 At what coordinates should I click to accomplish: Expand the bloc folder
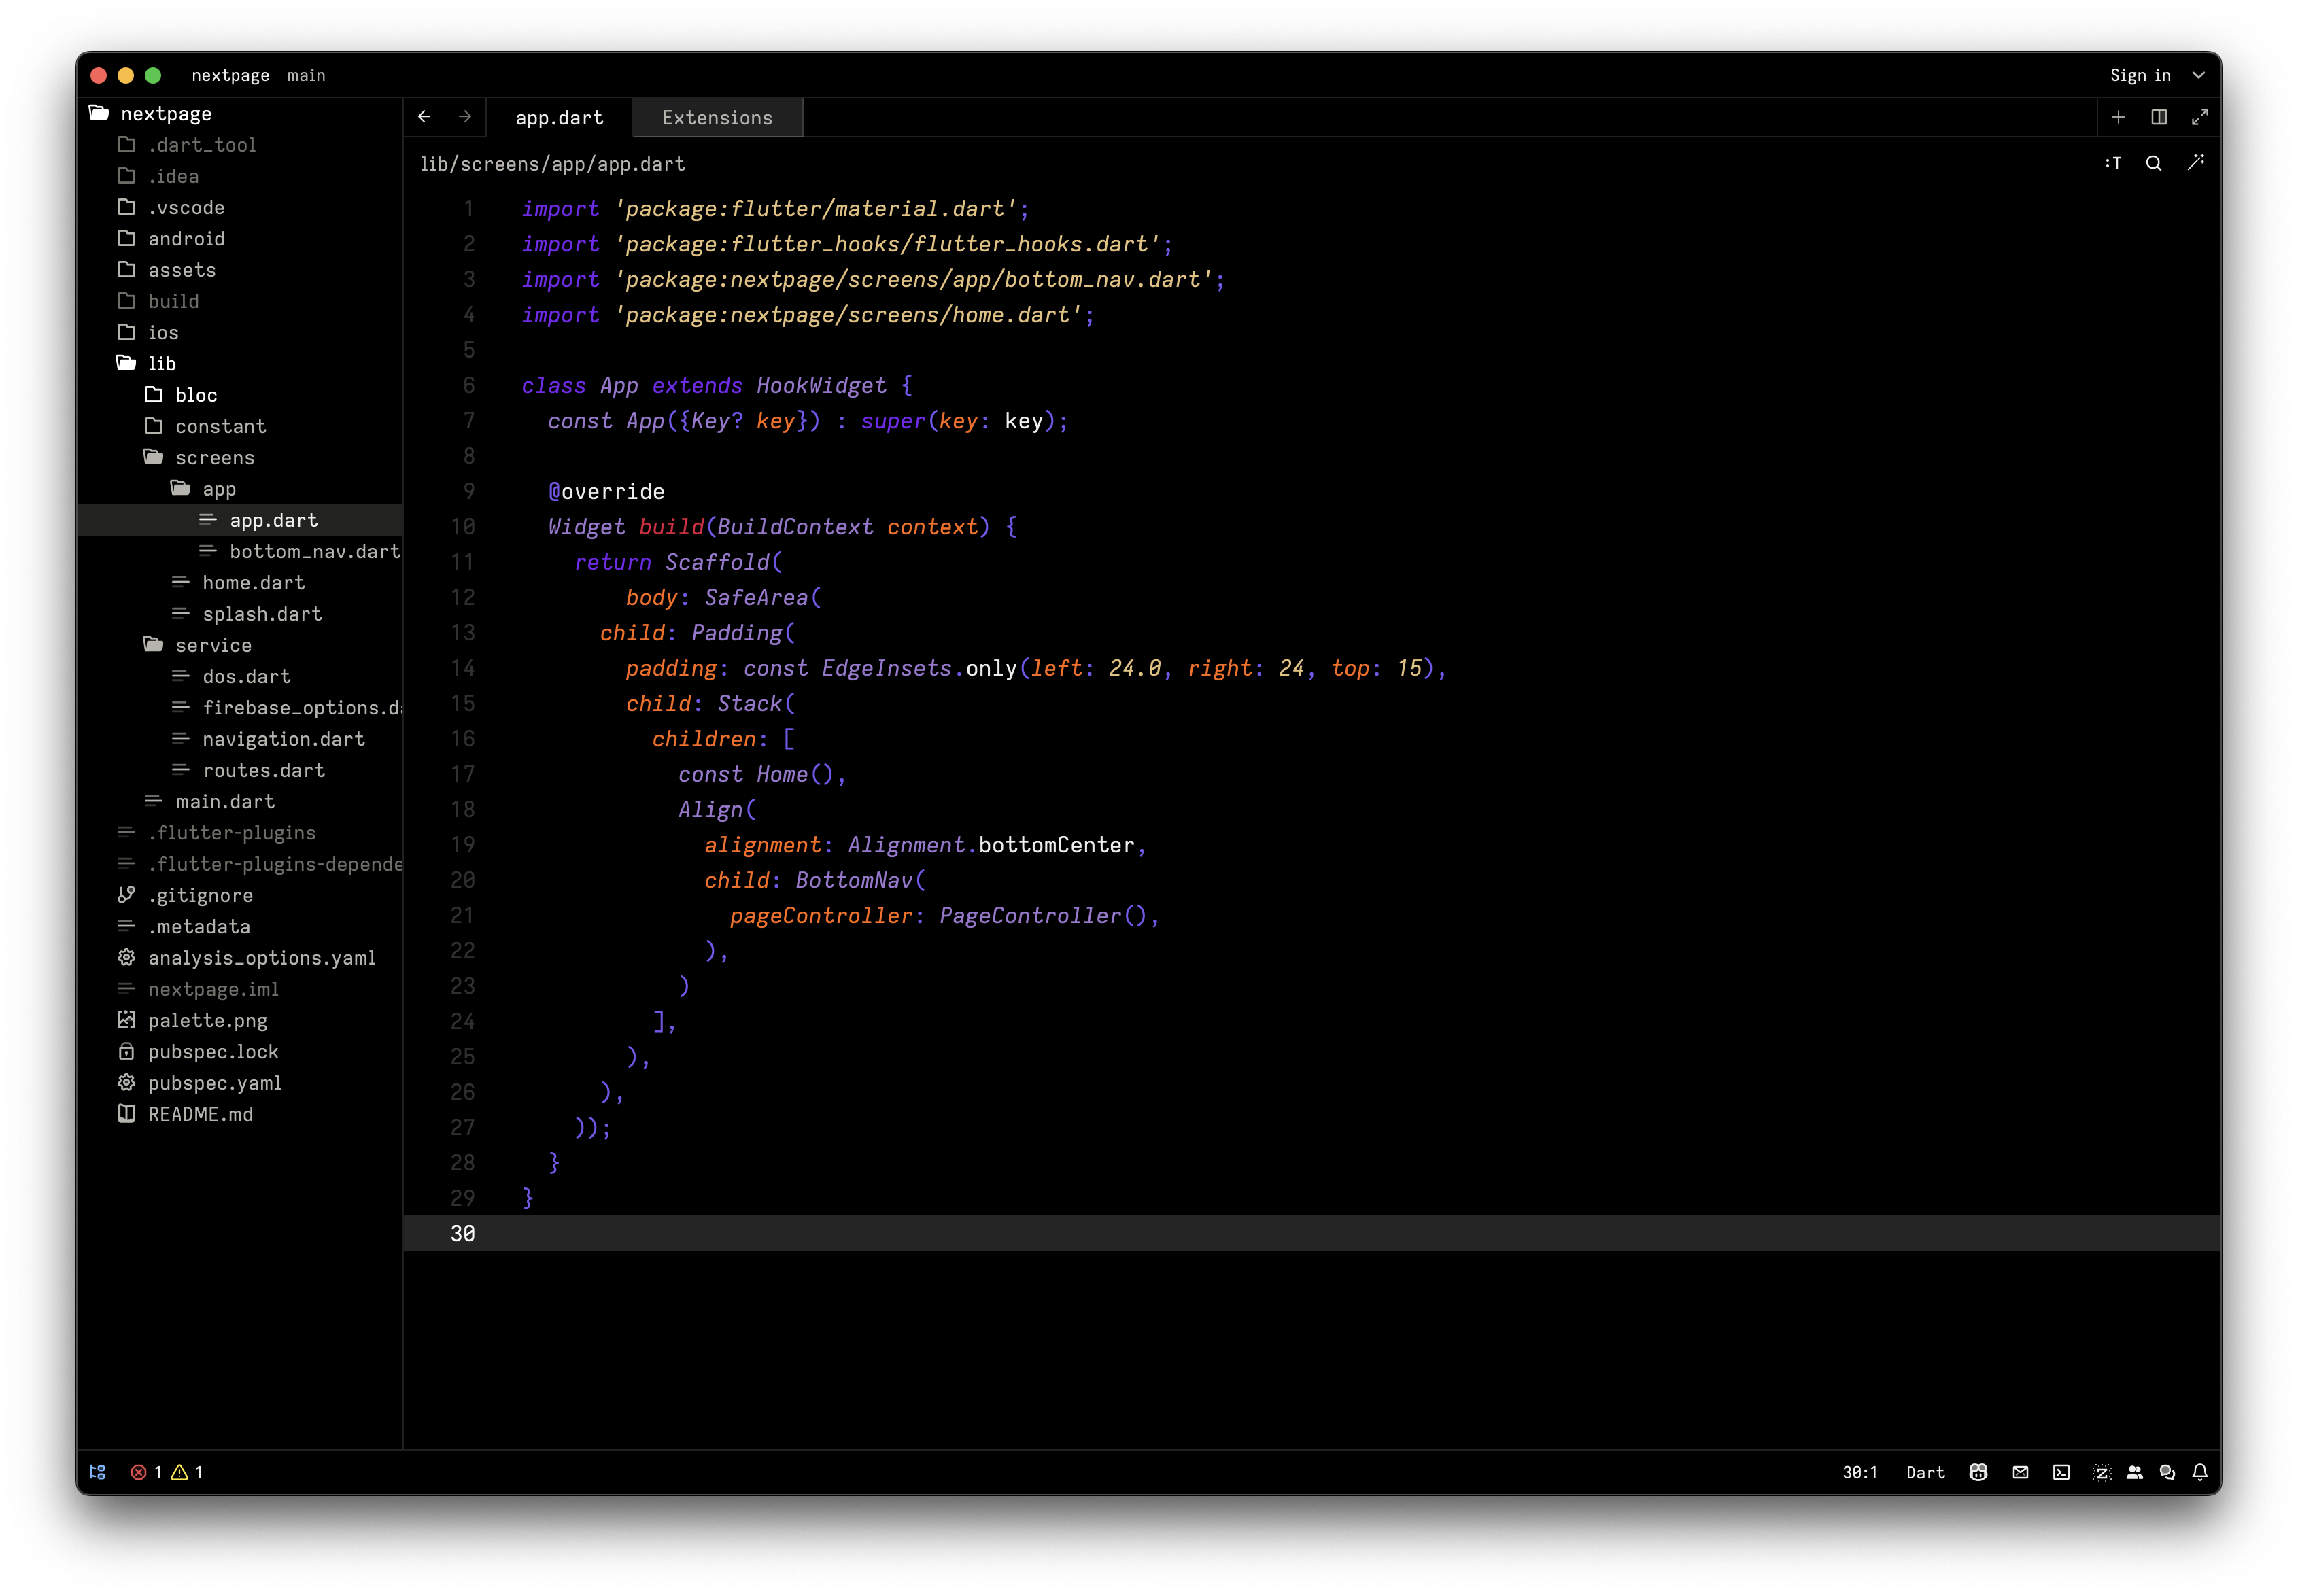click(196, 395)
